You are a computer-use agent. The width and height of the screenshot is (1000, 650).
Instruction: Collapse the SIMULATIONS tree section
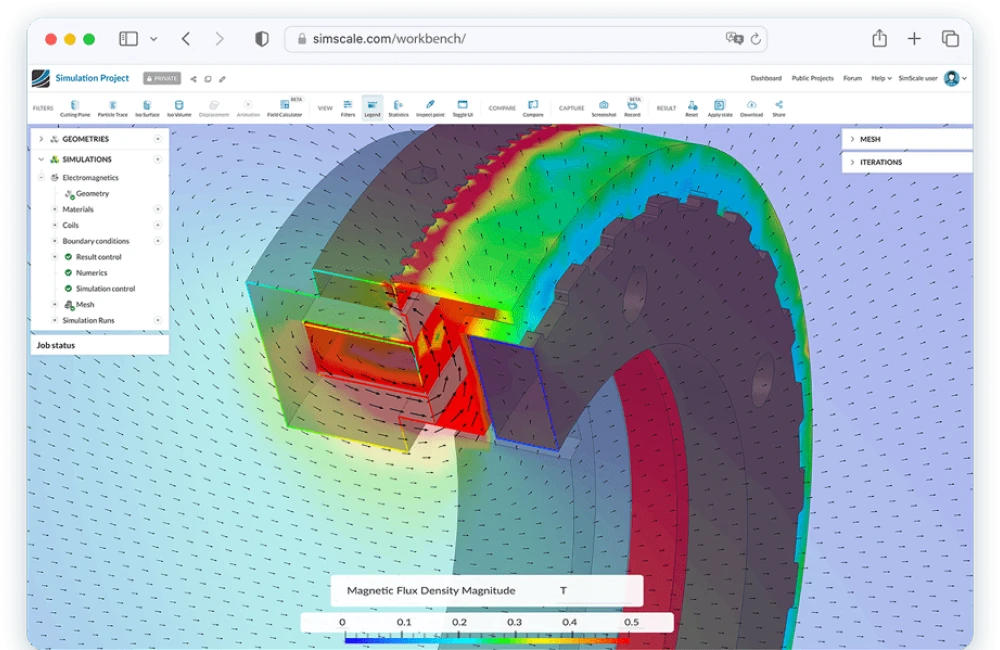(40, 158)
